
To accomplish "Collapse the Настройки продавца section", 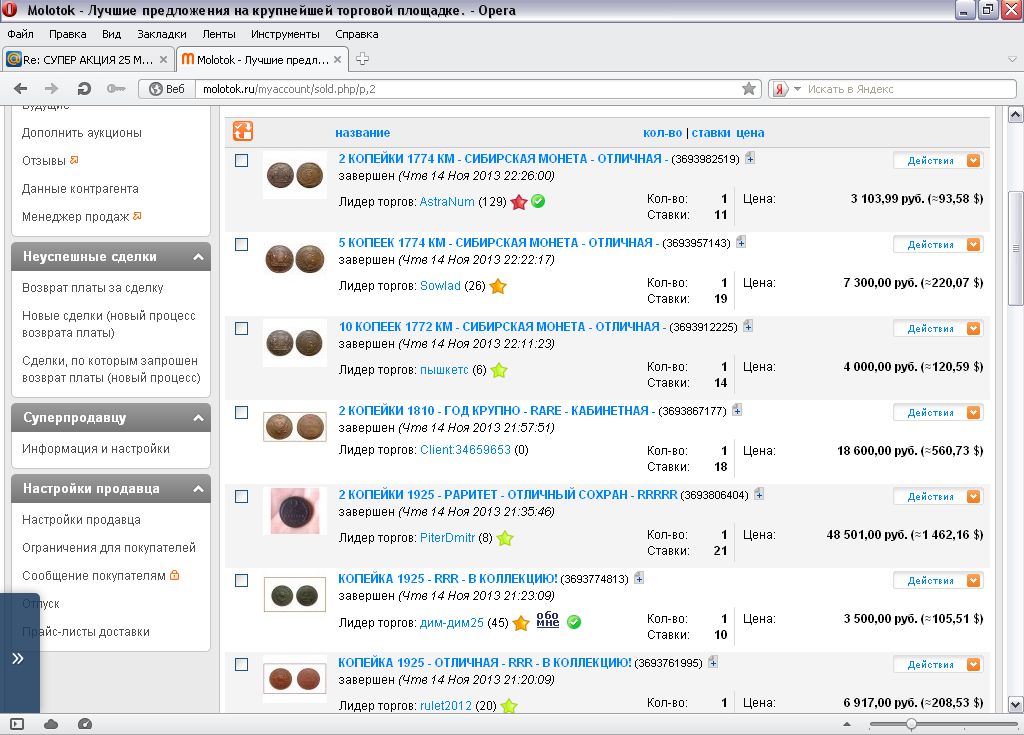I will click(198, 489).
